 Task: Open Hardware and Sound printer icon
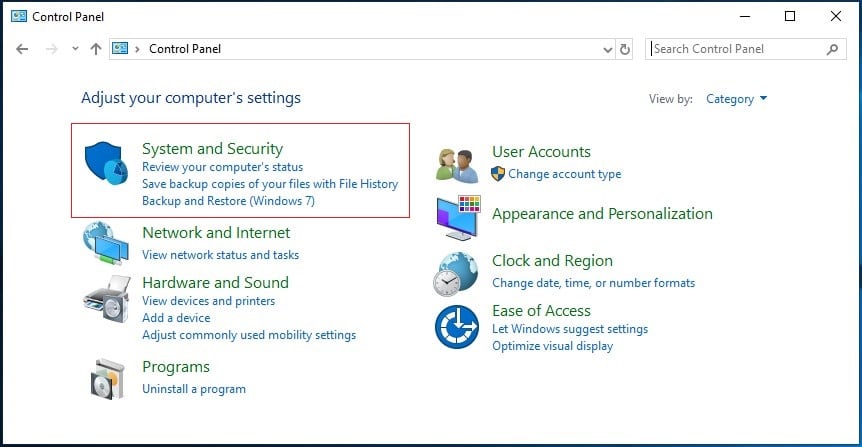click(x=107, y=300)
